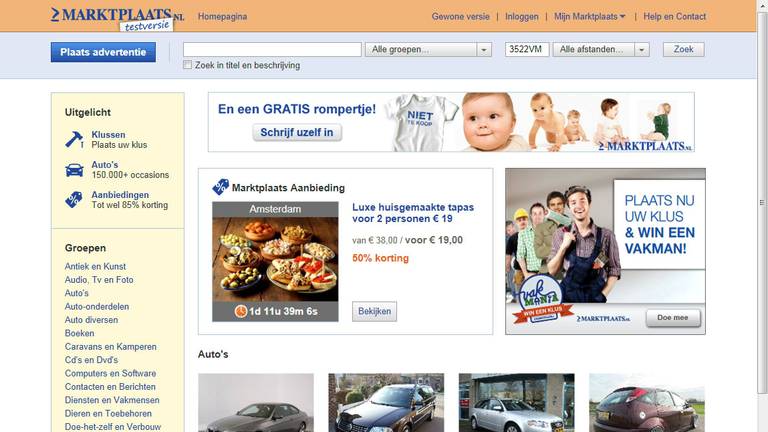Click the 'Plaats advertentie' button
768x432 pixels.
pos(103,52)
